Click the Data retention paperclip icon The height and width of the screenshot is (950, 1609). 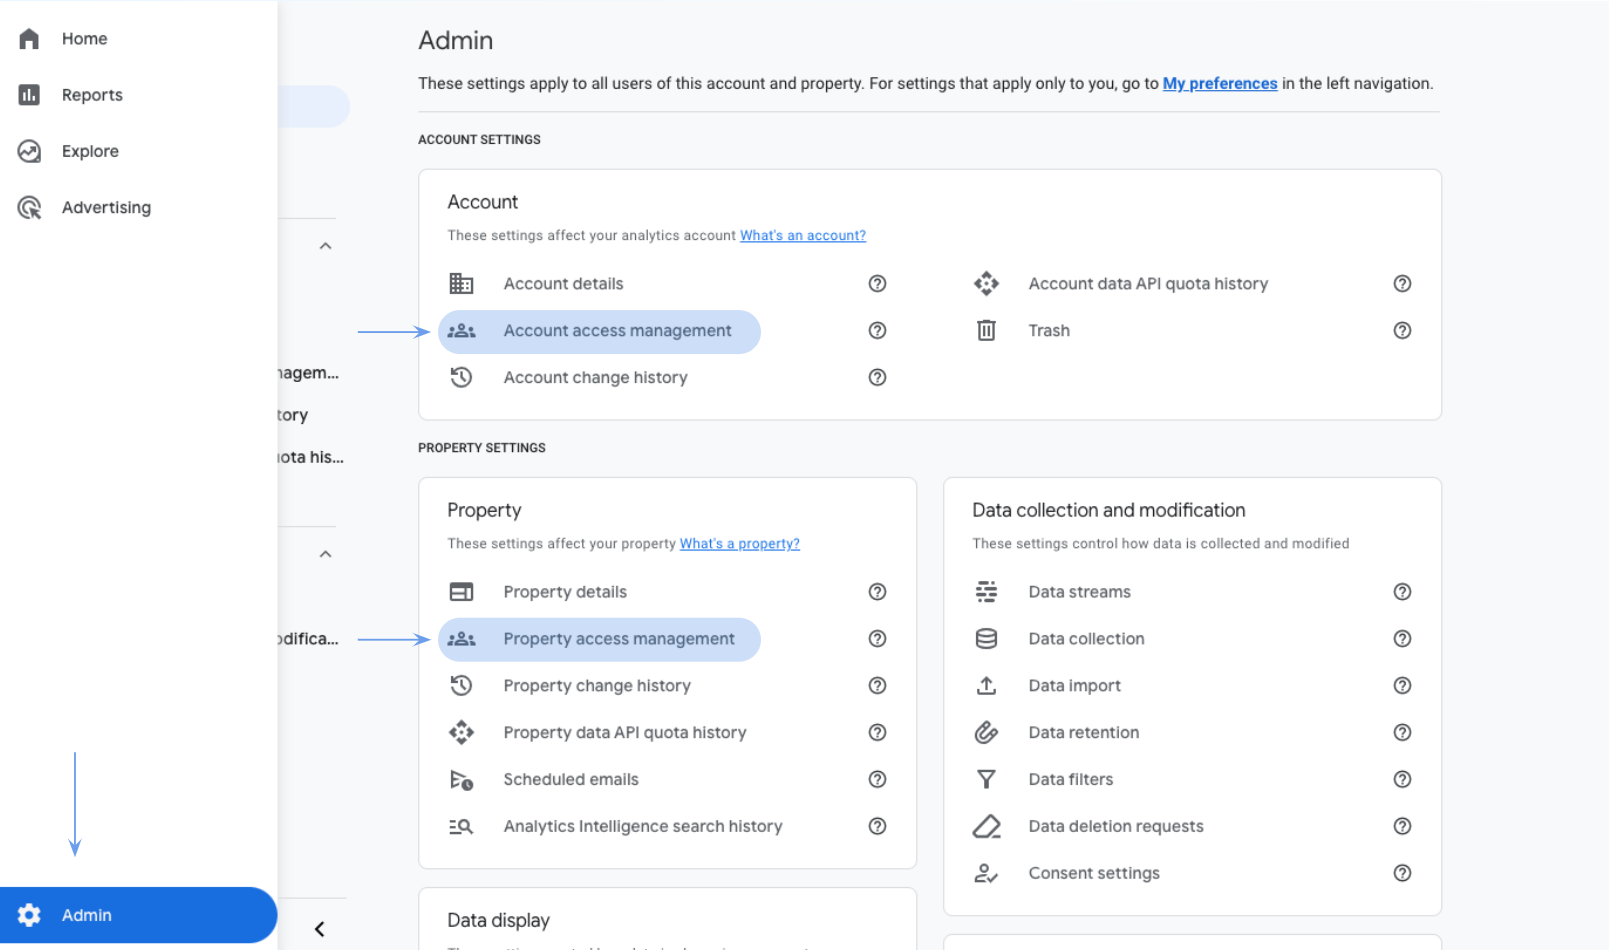(x=986, y=733)
